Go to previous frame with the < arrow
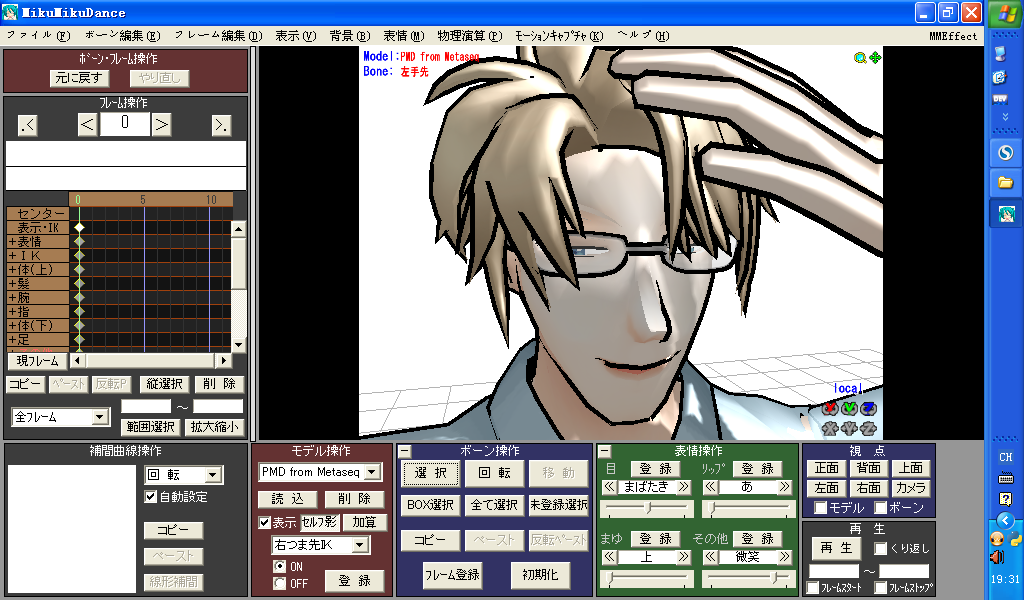 coord(88,125)
